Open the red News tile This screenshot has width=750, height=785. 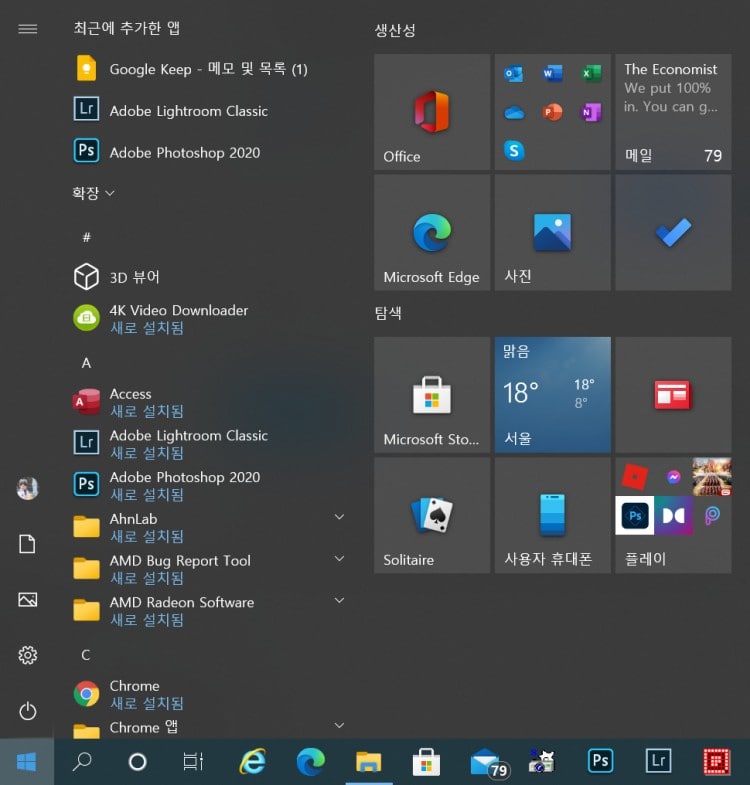pos(673,395)
